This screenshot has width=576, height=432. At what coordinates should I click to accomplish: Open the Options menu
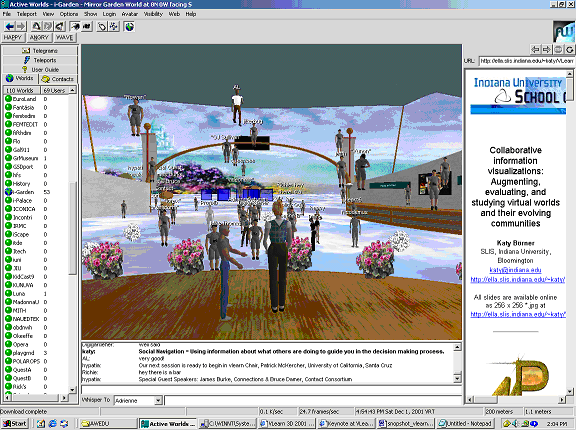[x=69, y=14]
